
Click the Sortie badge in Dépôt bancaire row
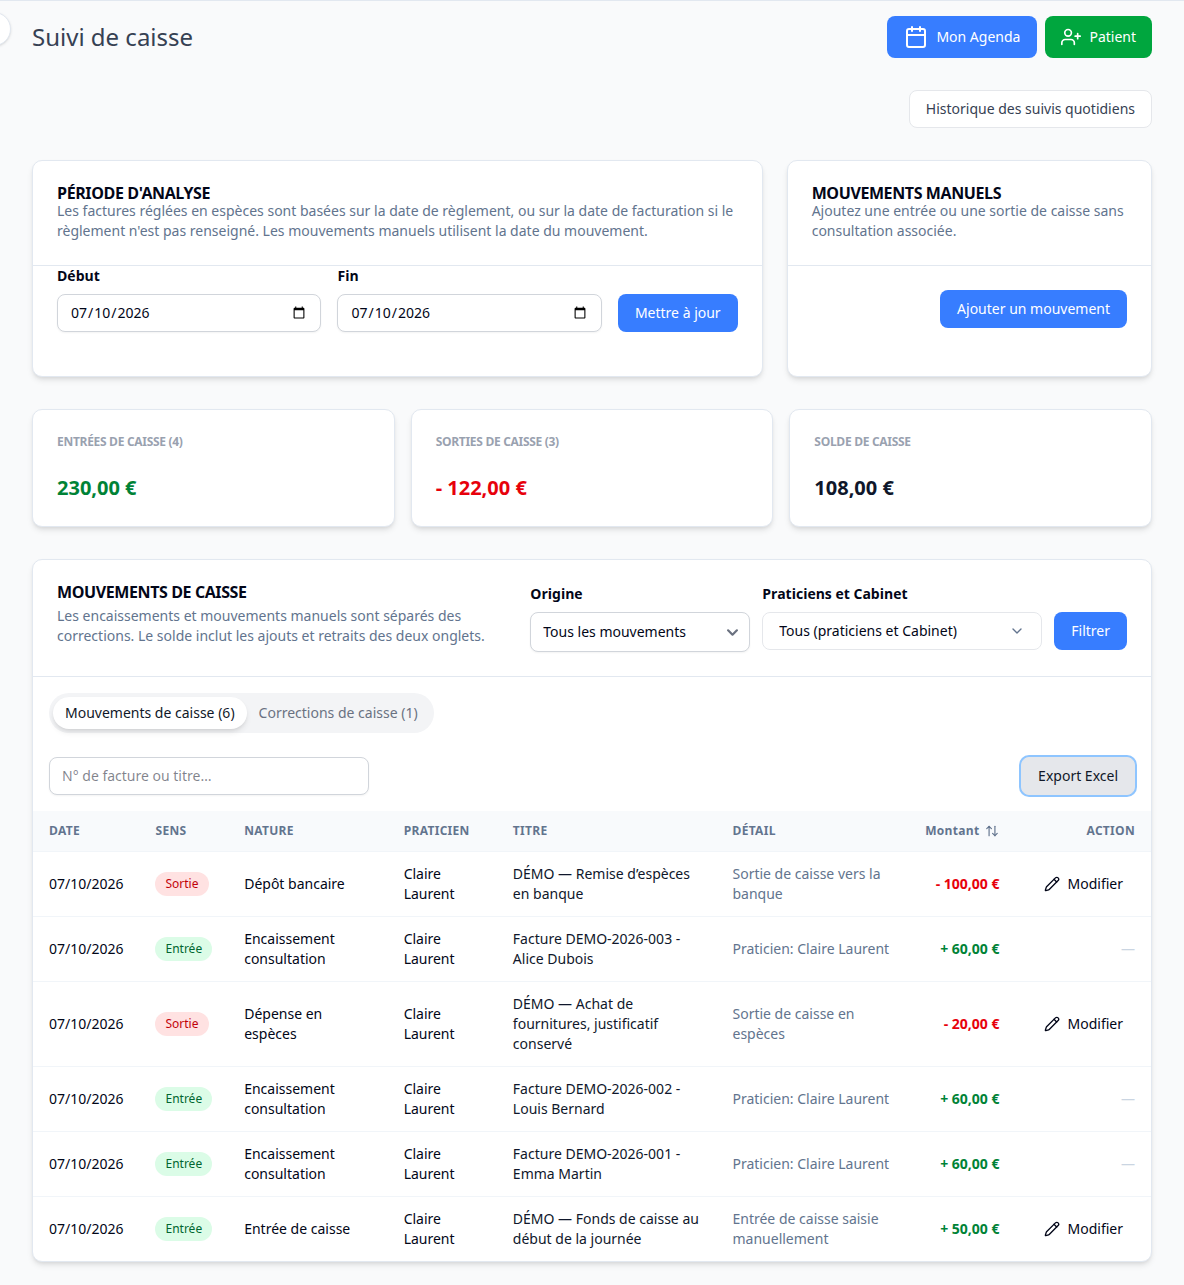click(x=182, y=884)
